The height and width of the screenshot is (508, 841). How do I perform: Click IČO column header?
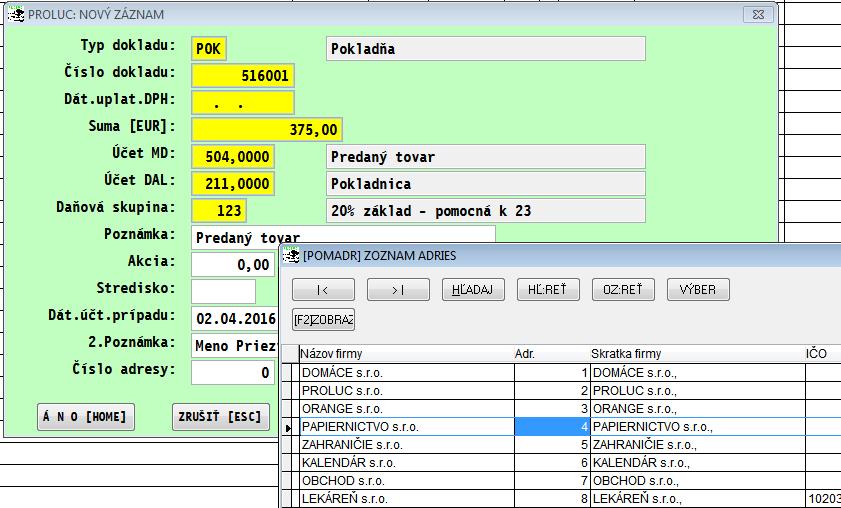(823, 354)
